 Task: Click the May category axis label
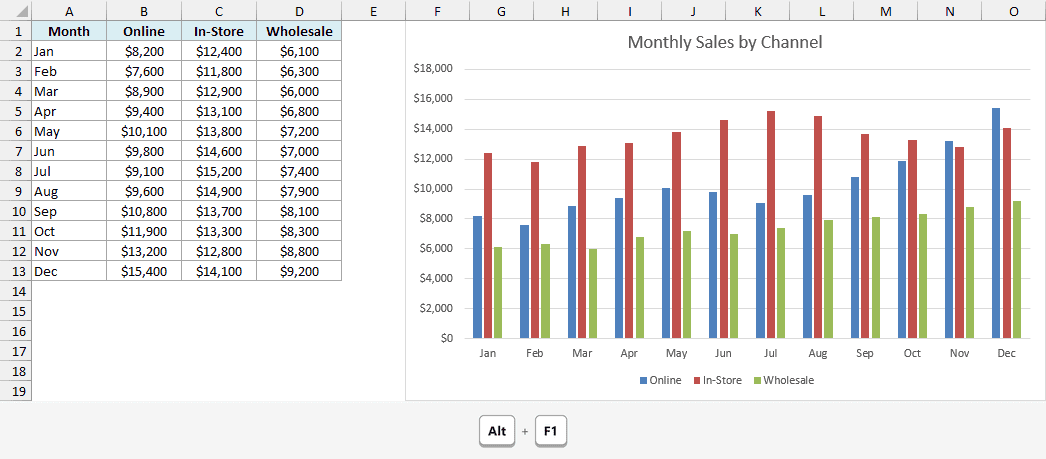tap(676, 354)
